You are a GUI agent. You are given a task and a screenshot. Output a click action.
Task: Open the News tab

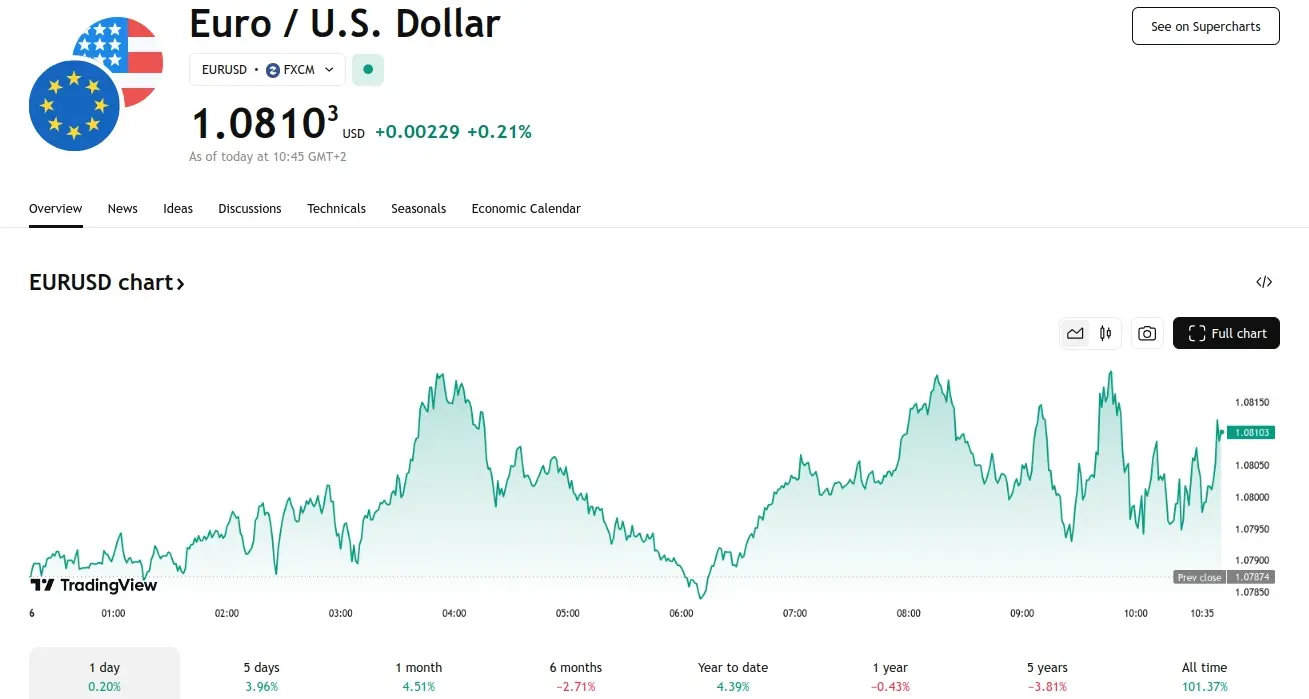[x=122, y=209]
